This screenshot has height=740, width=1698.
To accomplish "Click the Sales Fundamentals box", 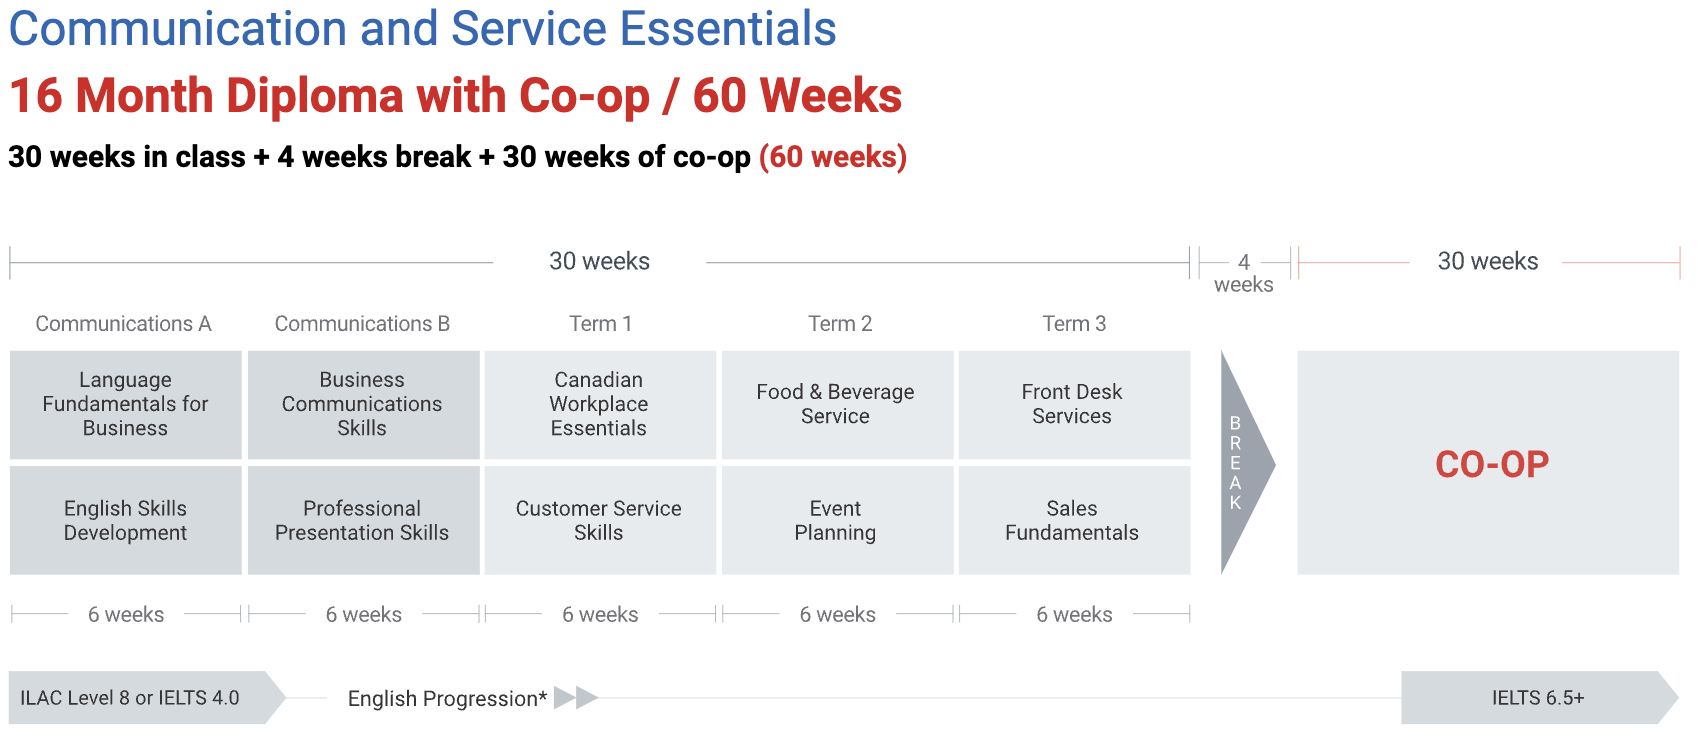I will tap(1074, 520).
